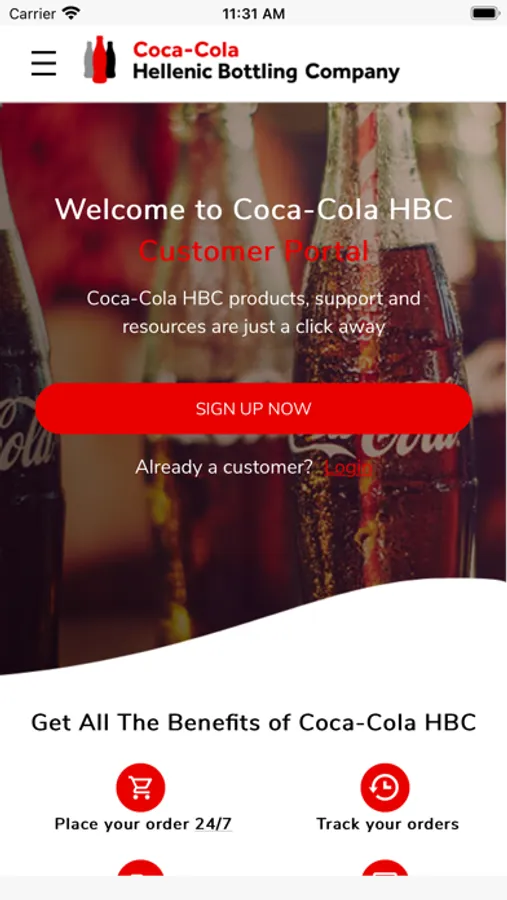Image resolution: width=507 pixels, height=900 pixels.
Task: Tap the Coca-Cola bottles logo icon
Action: point(100,60)
